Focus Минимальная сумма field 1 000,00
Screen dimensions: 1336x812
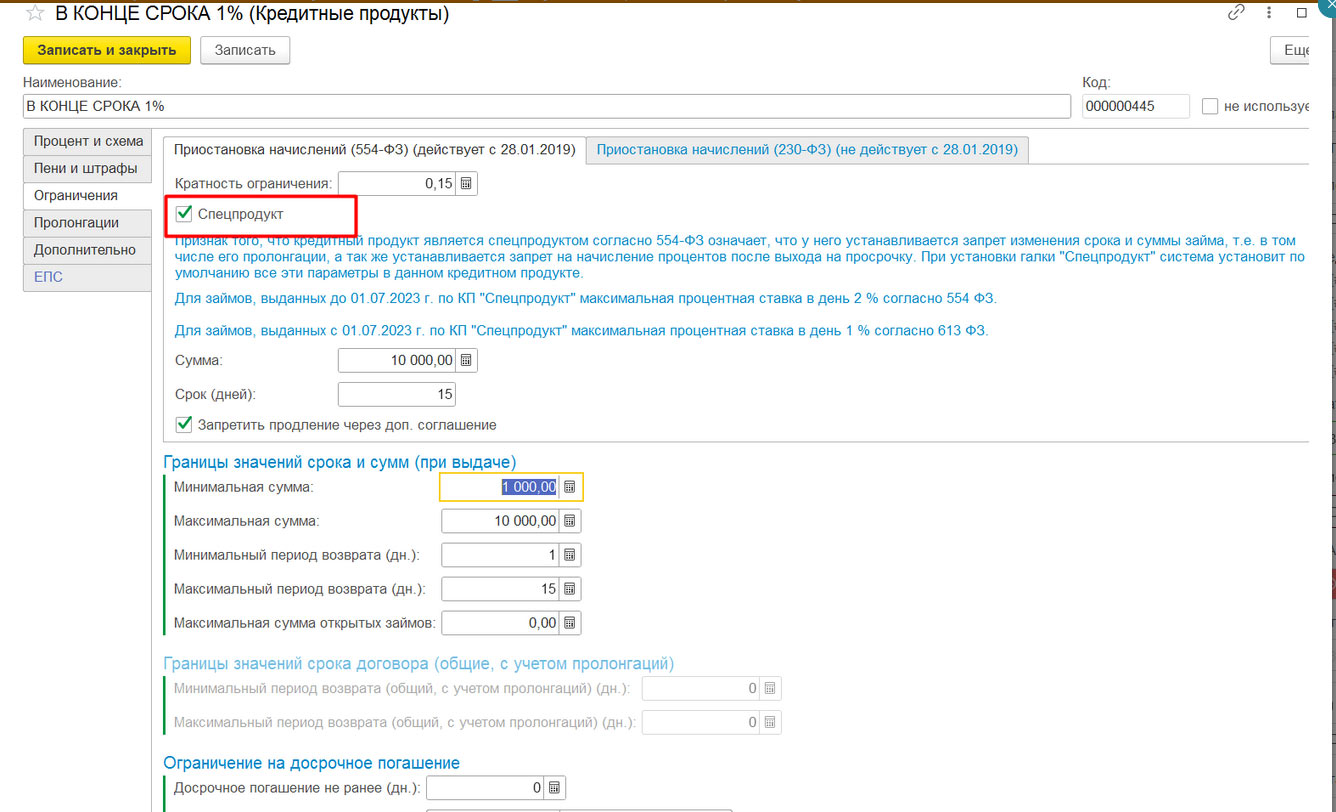500,487
